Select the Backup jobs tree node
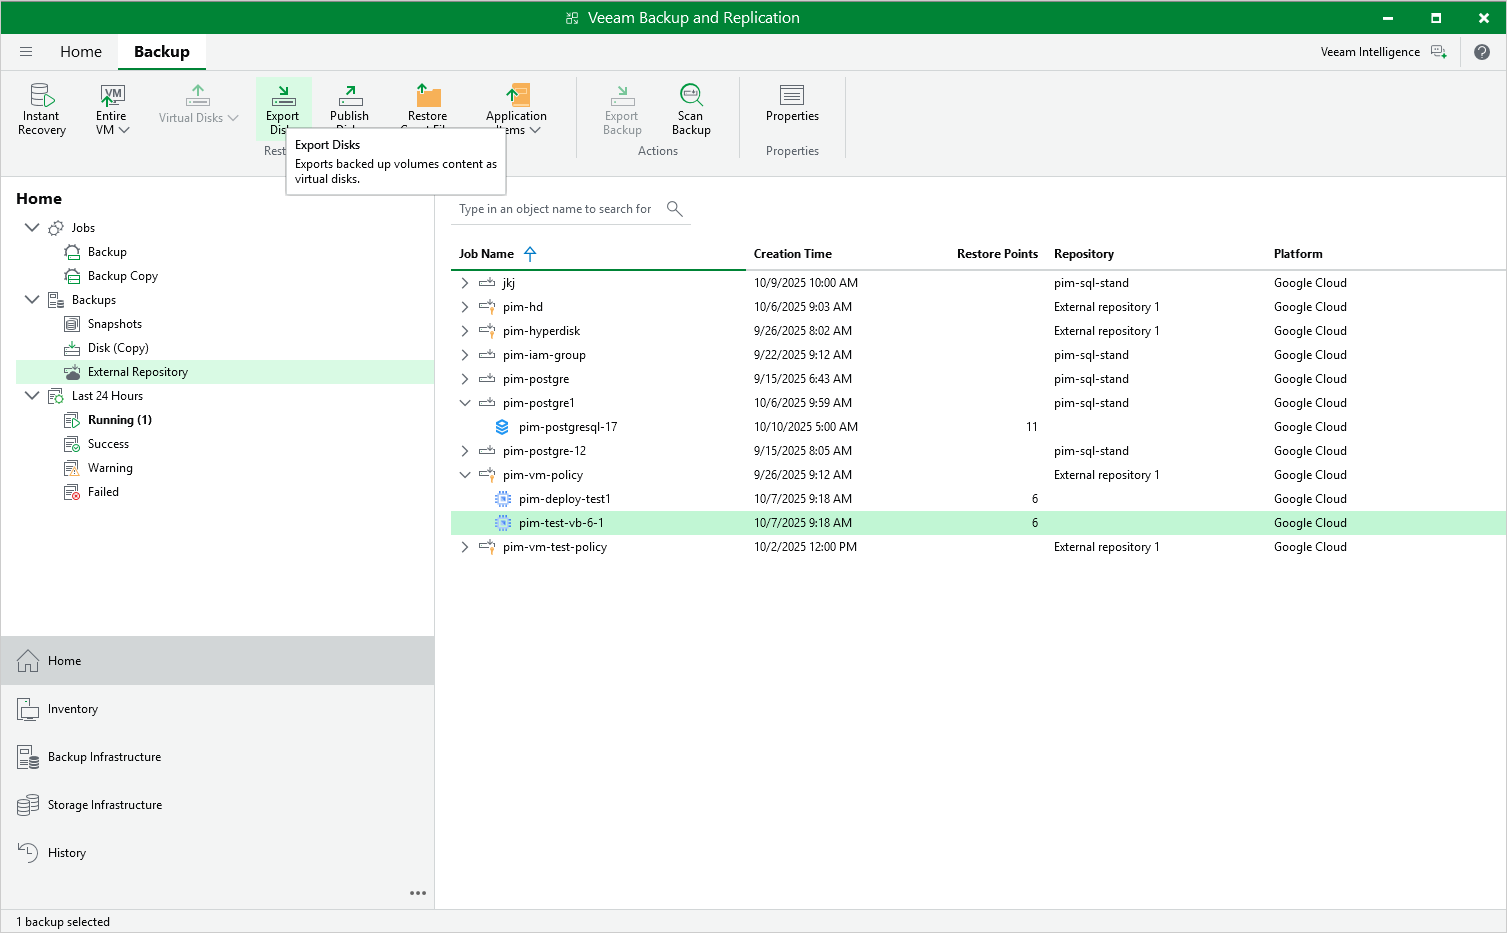Viewport: 1507px width, 933px height. coord(107,252)
